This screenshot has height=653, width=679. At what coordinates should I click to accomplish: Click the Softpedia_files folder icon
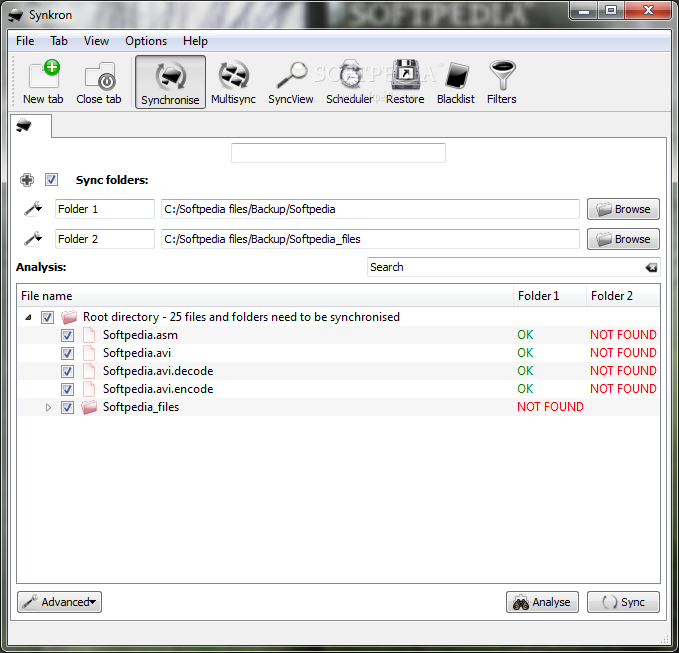tap(89, 407)
